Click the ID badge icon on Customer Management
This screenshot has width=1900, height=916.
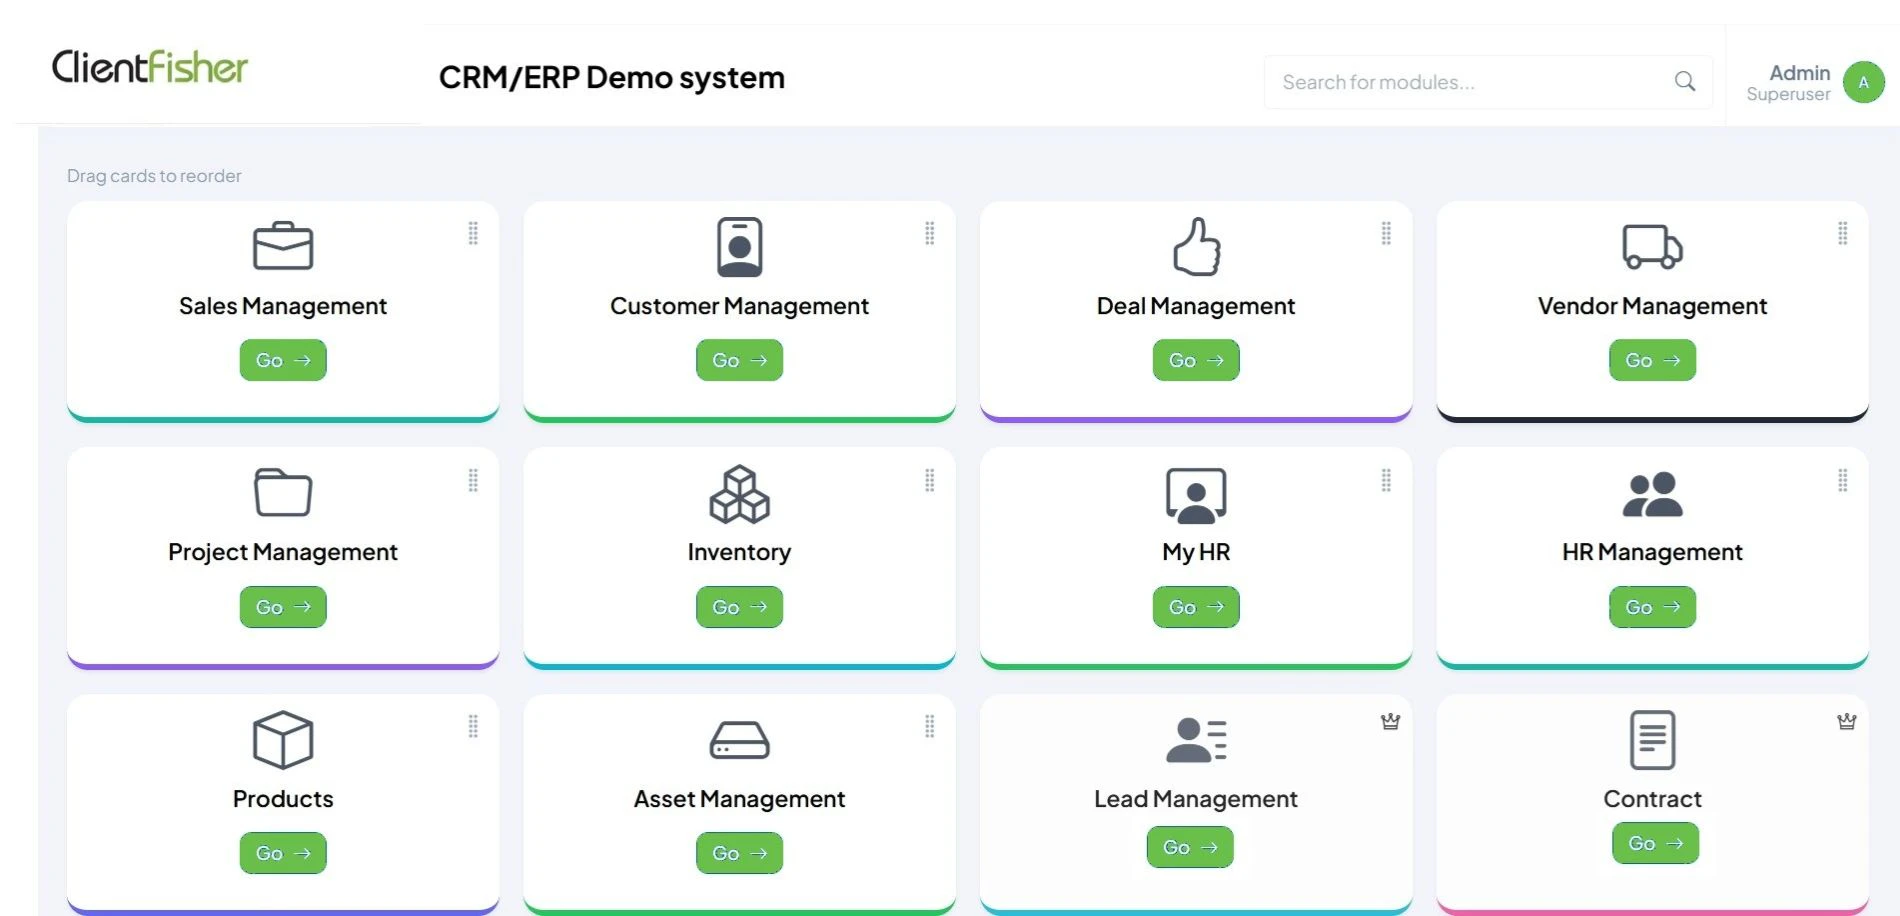pyautogui.click(x=739, y=246)
